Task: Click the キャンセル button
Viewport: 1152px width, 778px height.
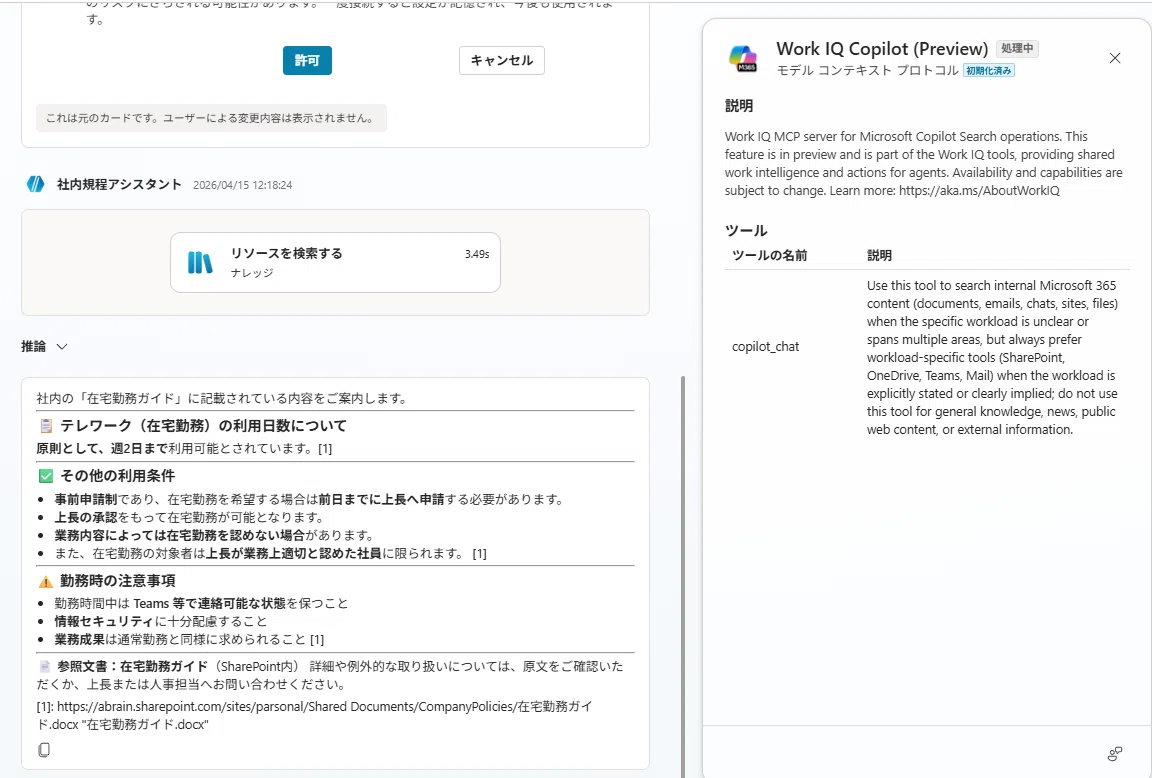Action: (502, 60)
